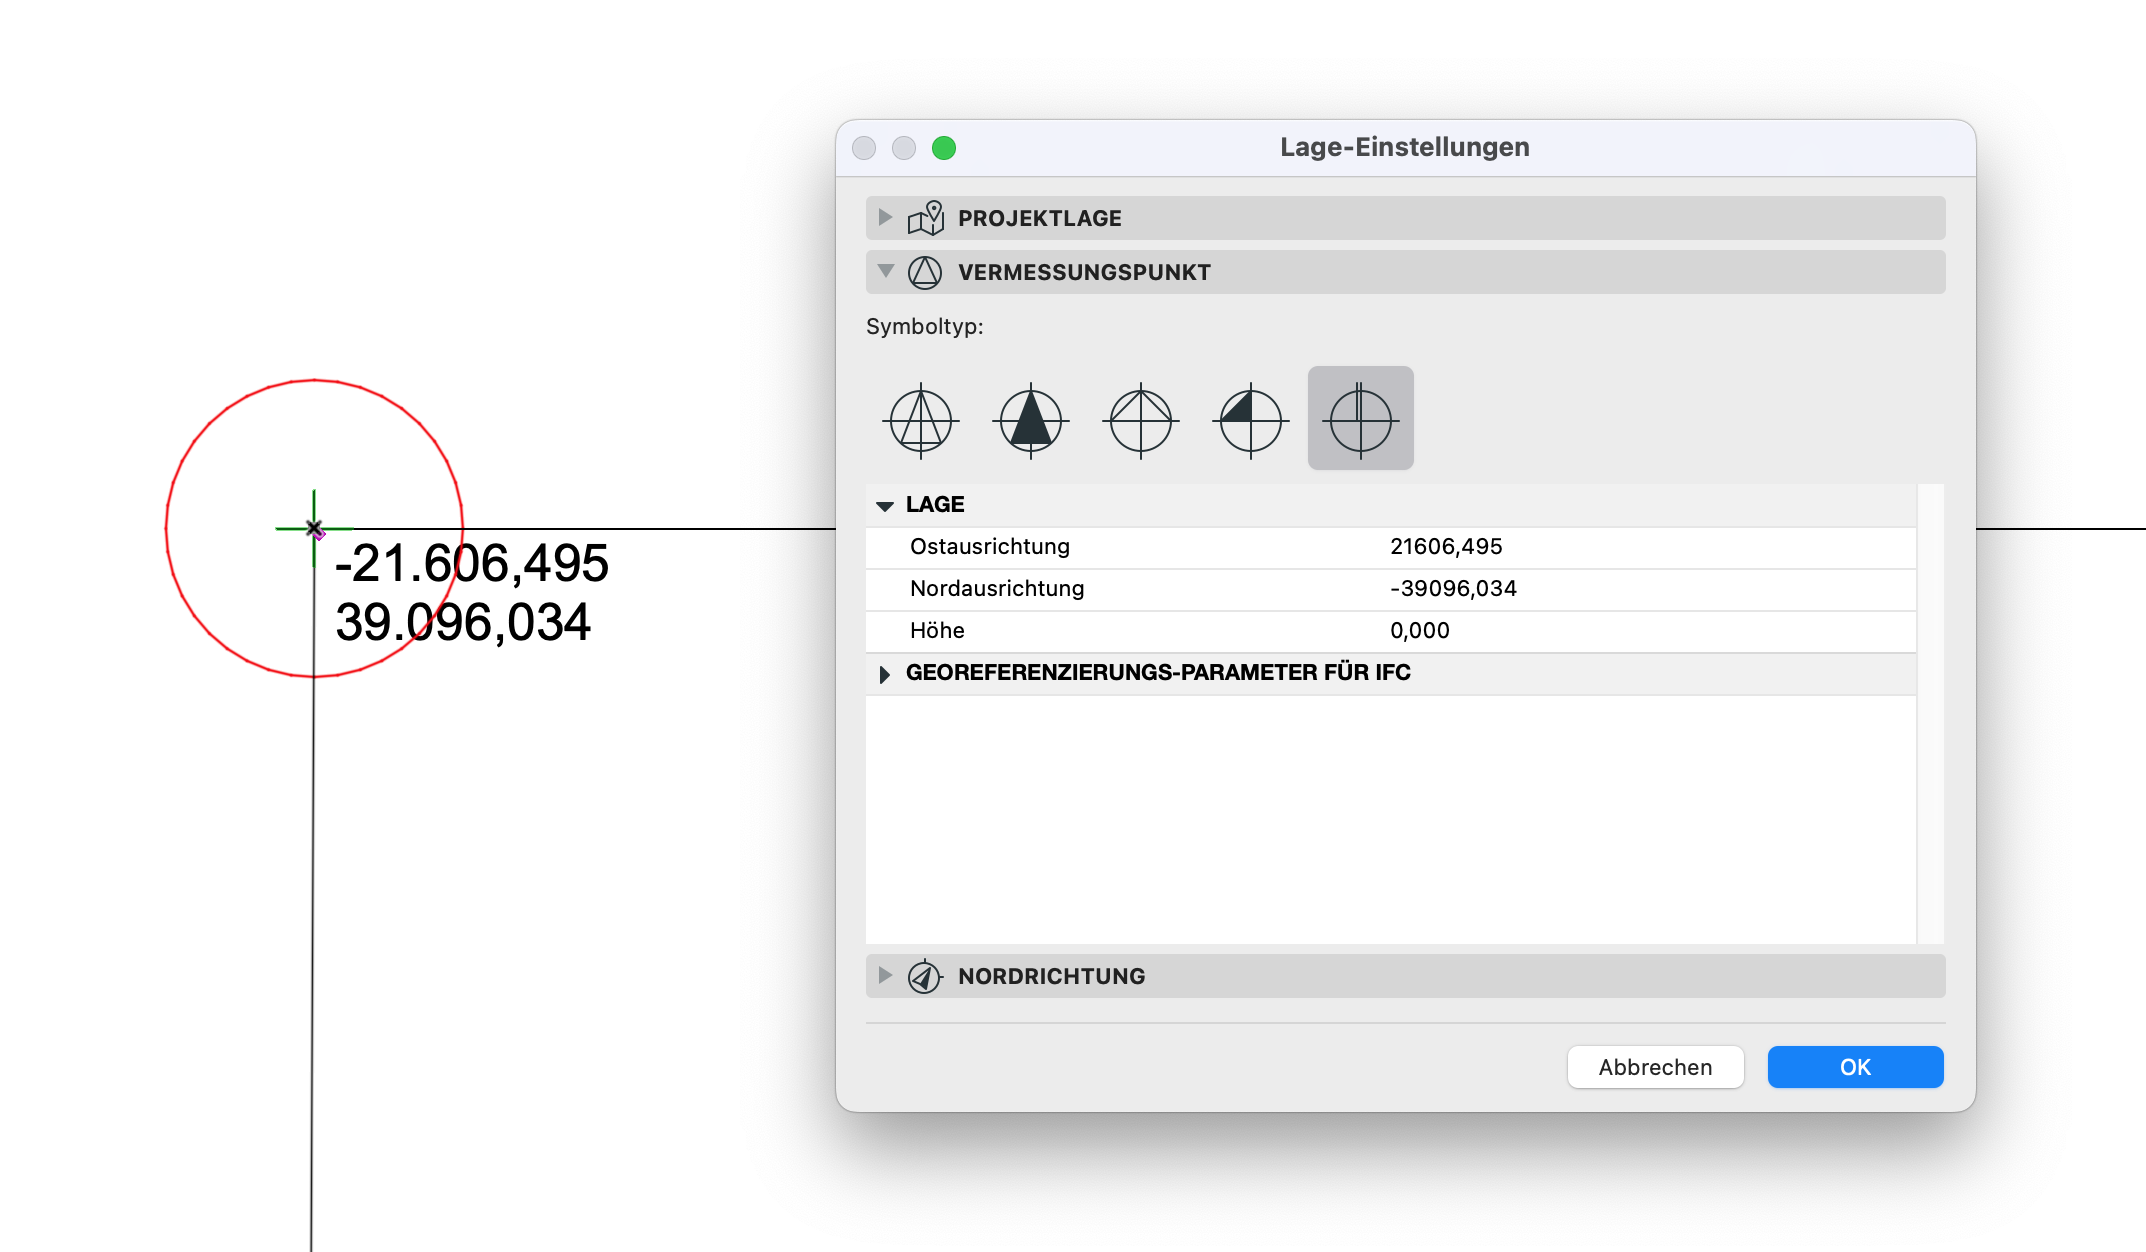Collapse the VERMESSUNGSPUNKT section
This screenshot has width=2146, height=1252.
(x=885, y=271)
